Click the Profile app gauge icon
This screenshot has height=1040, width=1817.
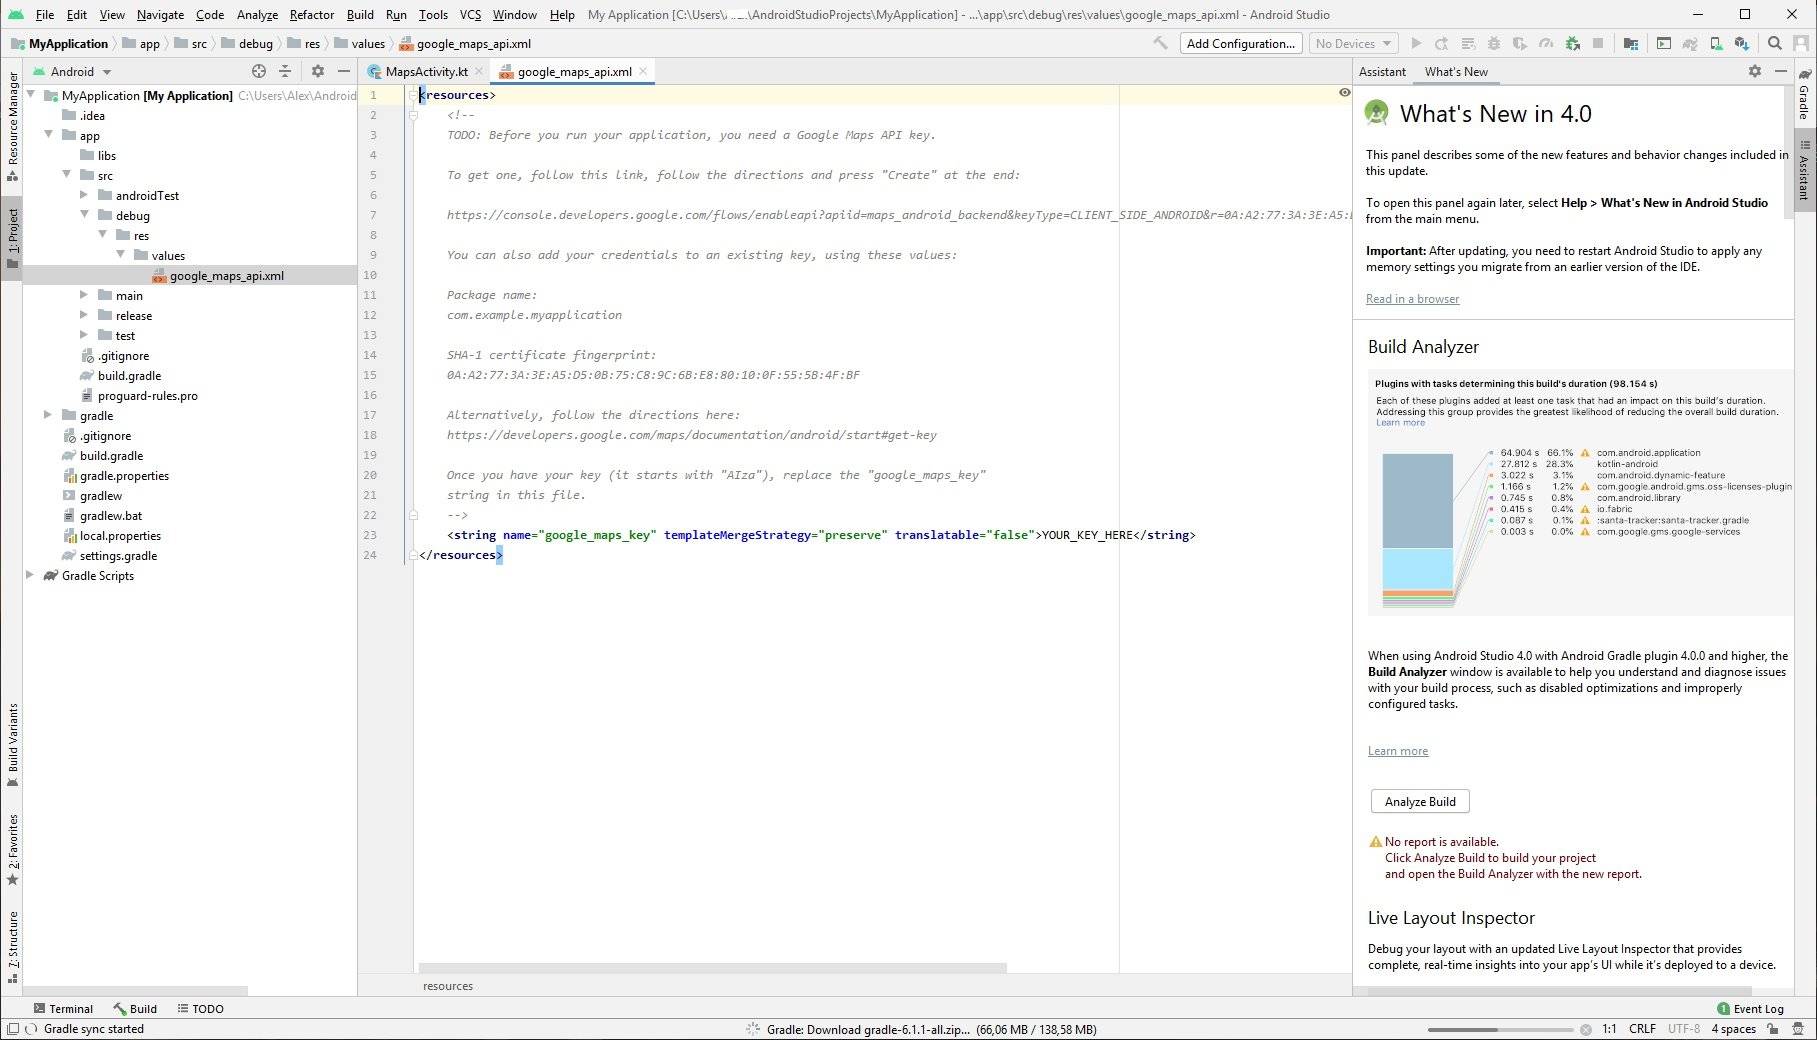pos(1546,43)
